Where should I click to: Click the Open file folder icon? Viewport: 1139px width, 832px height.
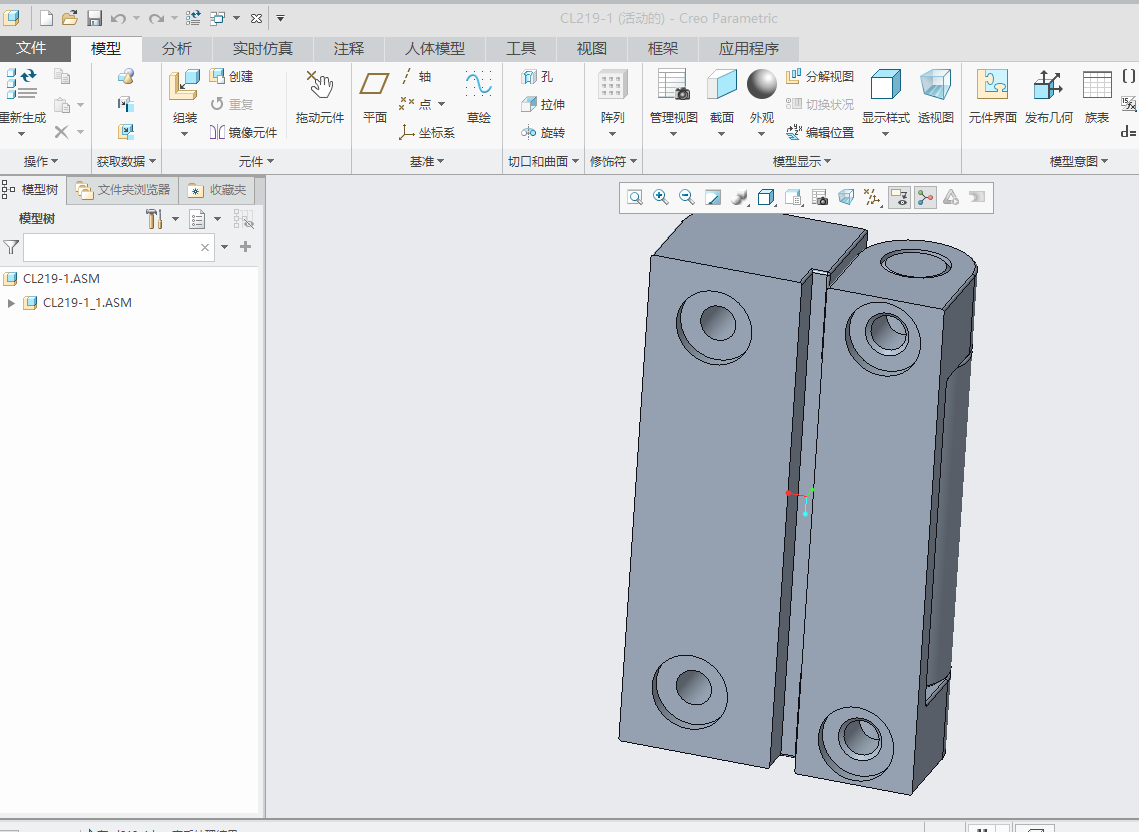pyautogui.click(x=70, y=18)
